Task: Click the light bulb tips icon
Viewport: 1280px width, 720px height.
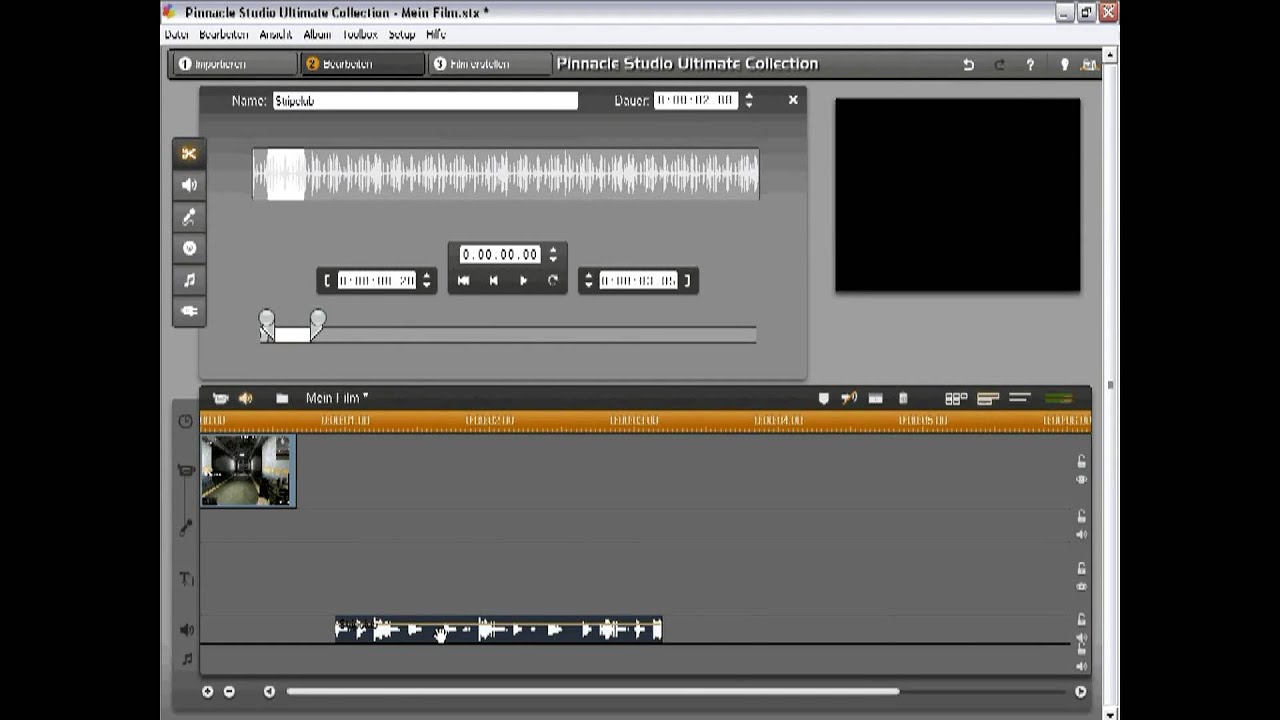Action: 1064,64
